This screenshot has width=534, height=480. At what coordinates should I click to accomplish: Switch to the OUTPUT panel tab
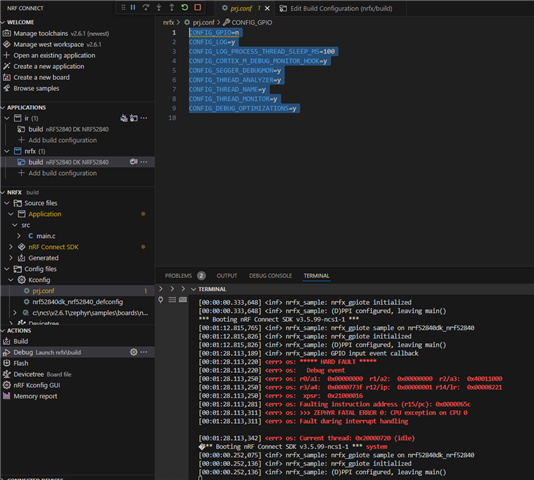[x=227, y=276]
